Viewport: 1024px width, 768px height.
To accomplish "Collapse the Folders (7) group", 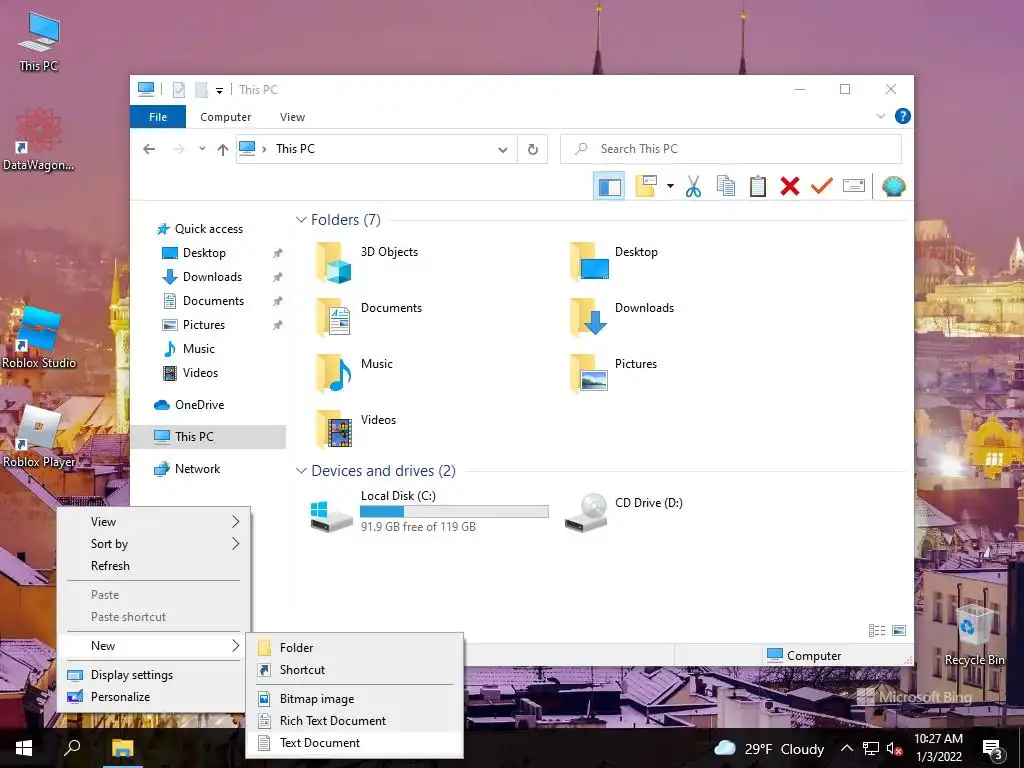I will (x=301, y=219).
